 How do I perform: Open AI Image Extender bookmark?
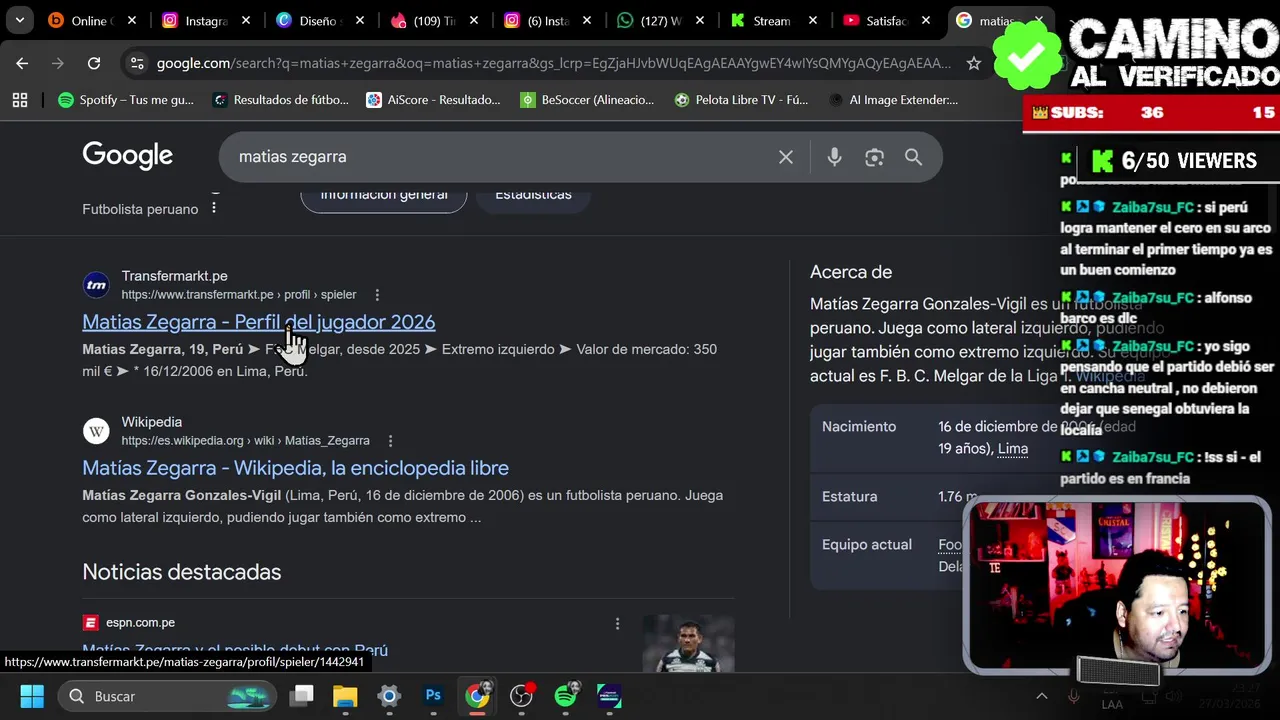[x=893, y=100]
